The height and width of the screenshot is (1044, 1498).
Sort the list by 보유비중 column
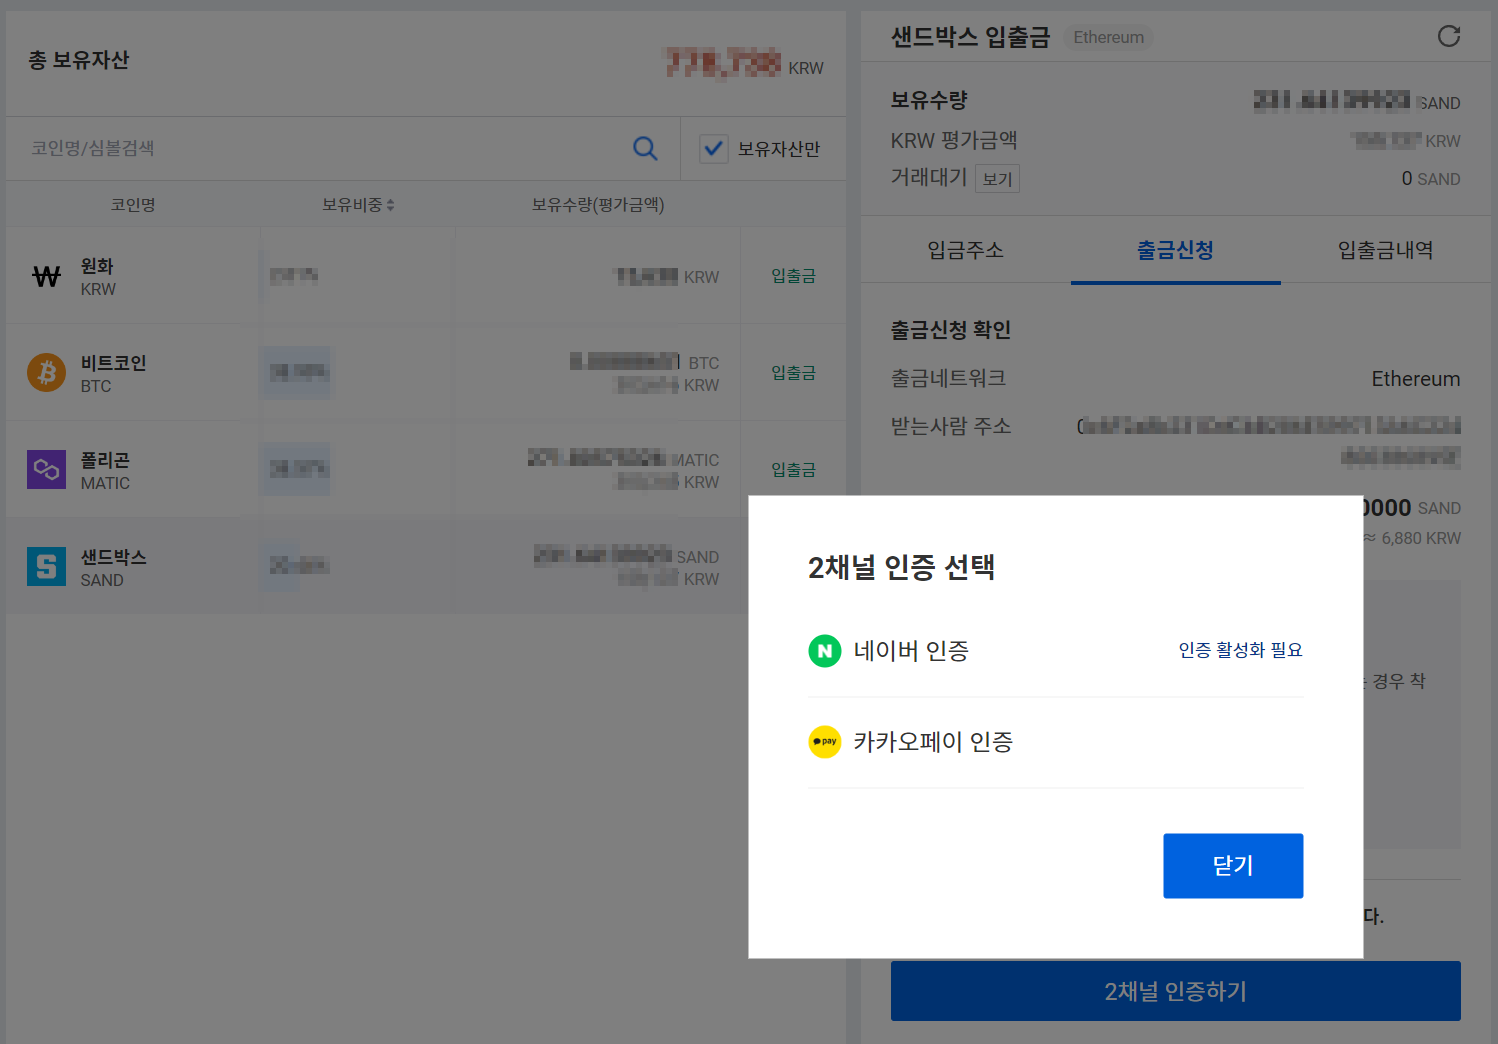[358, 205]
